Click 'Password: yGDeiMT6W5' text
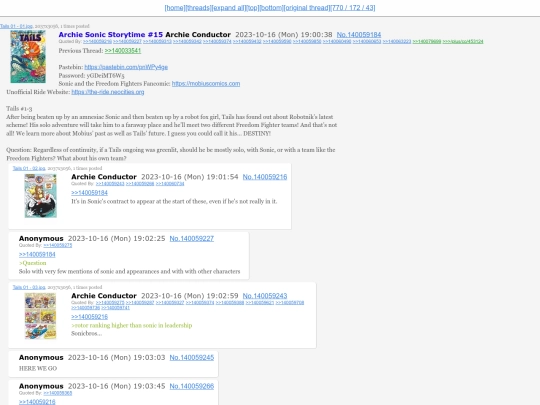Screen dimensions: 540x405 click(x=92, y=75)
